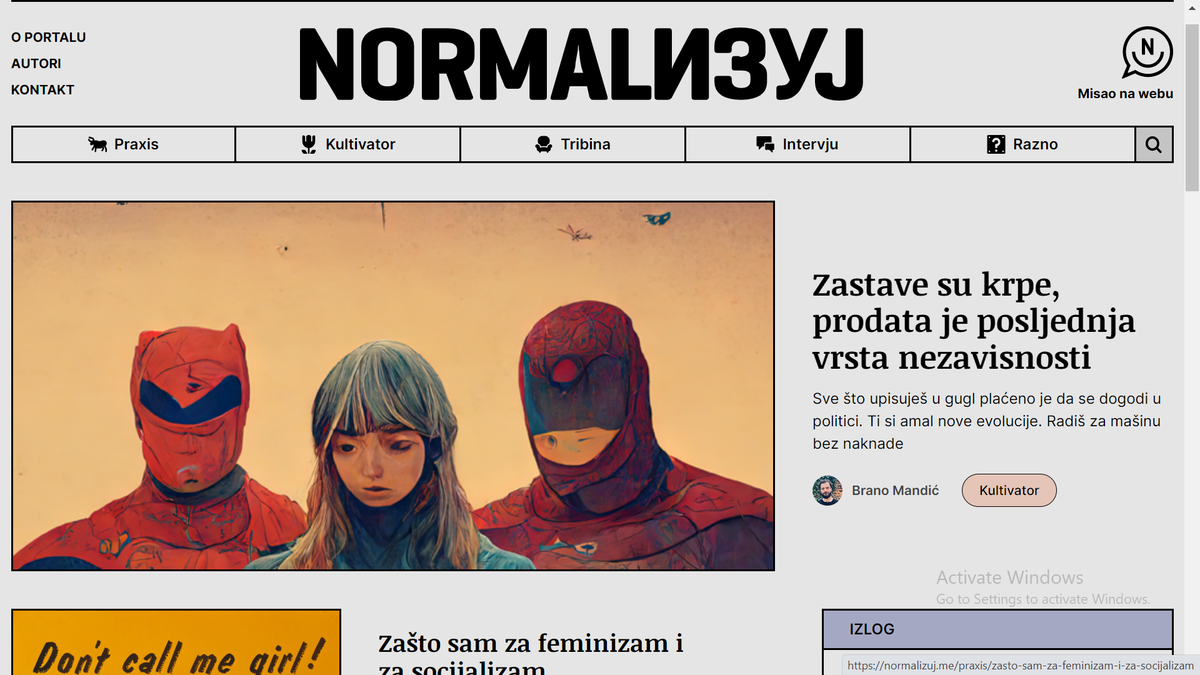Click Brano Mandić's avatar photo

pos(827,491)
